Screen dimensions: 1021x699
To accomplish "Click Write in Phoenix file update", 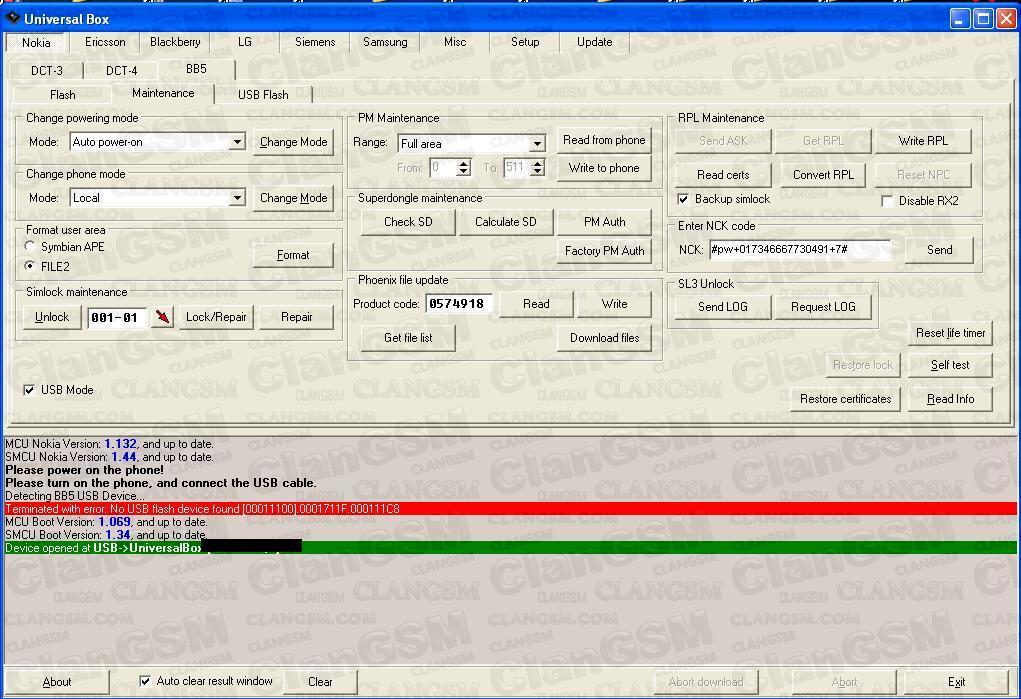I will coord(614,304).
